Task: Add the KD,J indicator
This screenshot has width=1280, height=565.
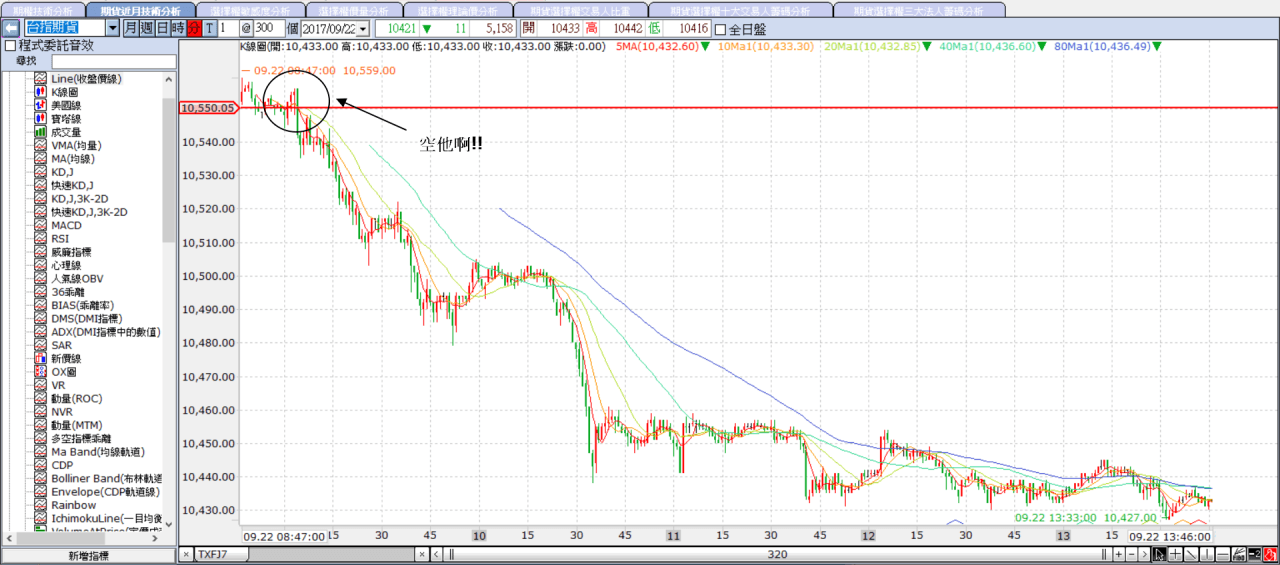Action: pyautogui.click(x=63, y=172)
